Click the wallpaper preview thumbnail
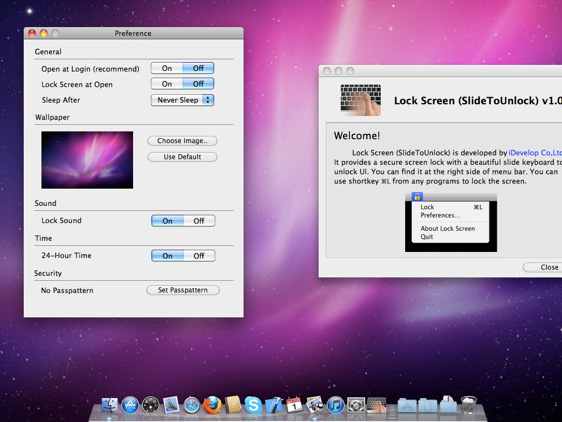The width and height of the screenshot is (562, 422). click(x=87, y=160)
